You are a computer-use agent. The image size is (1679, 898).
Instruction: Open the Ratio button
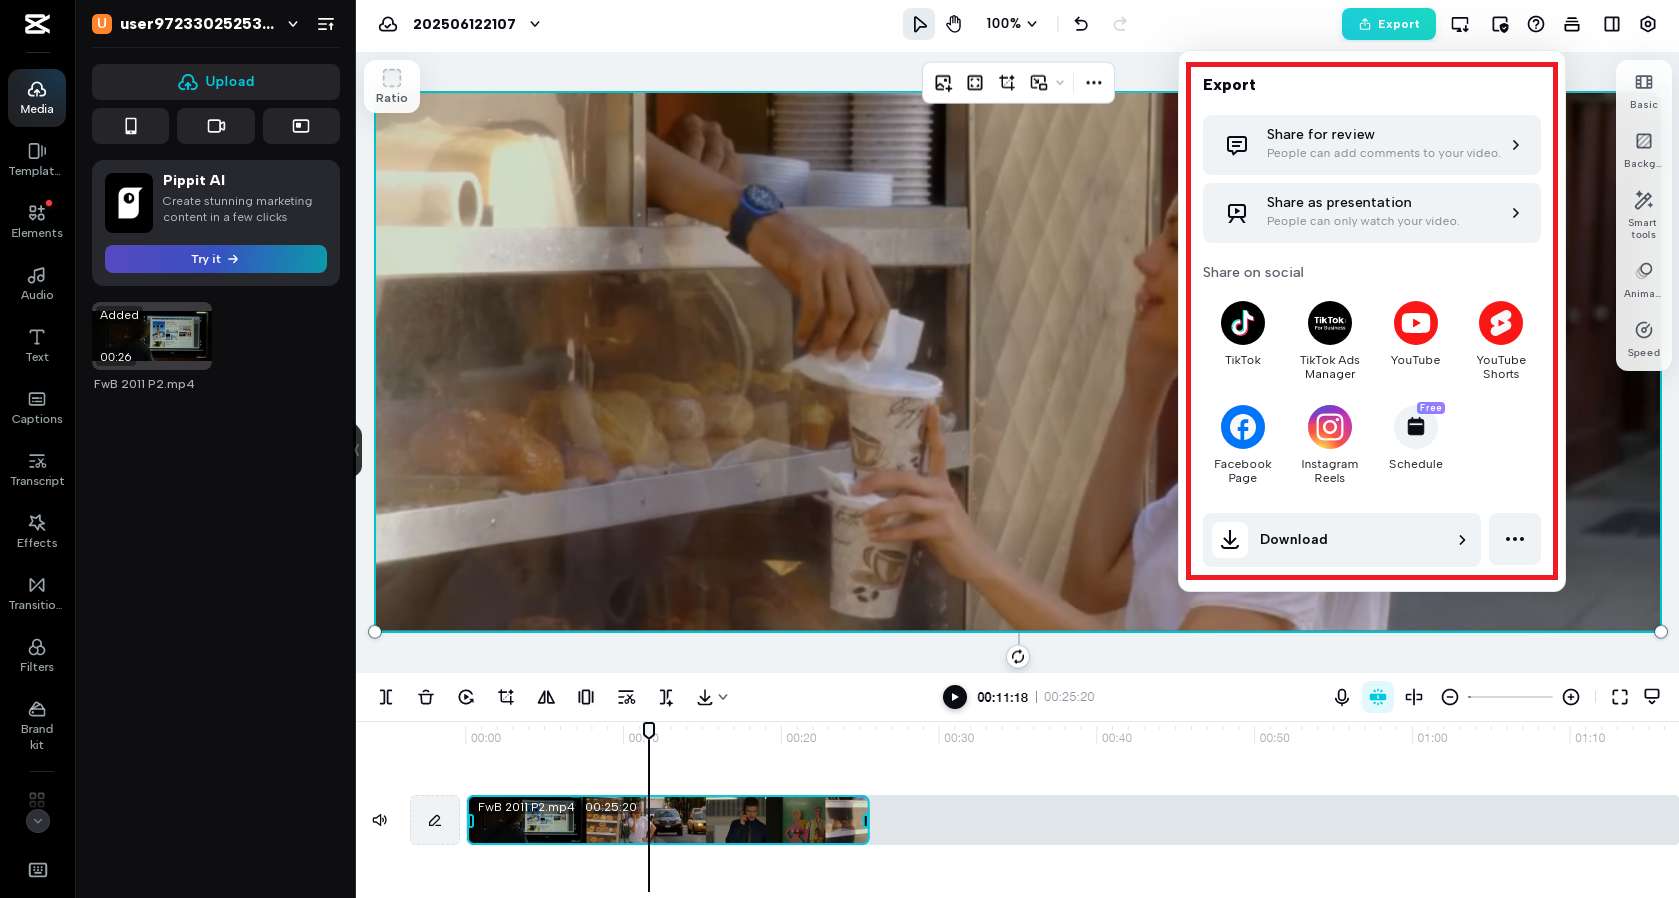coord(392,86)
